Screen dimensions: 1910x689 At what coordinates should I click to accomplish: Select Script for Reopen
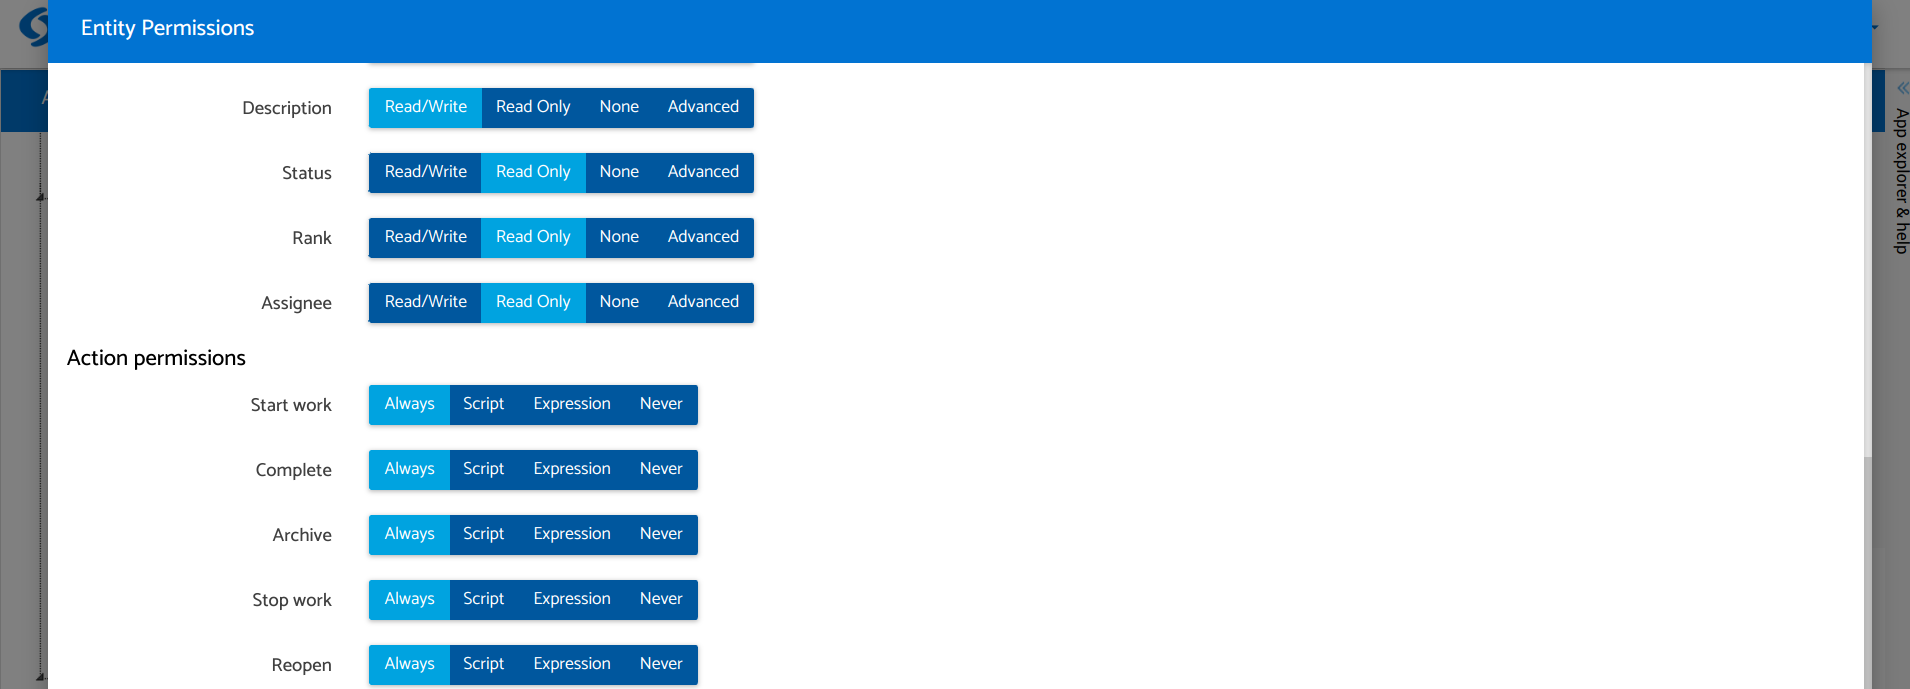tap(484, 664)
